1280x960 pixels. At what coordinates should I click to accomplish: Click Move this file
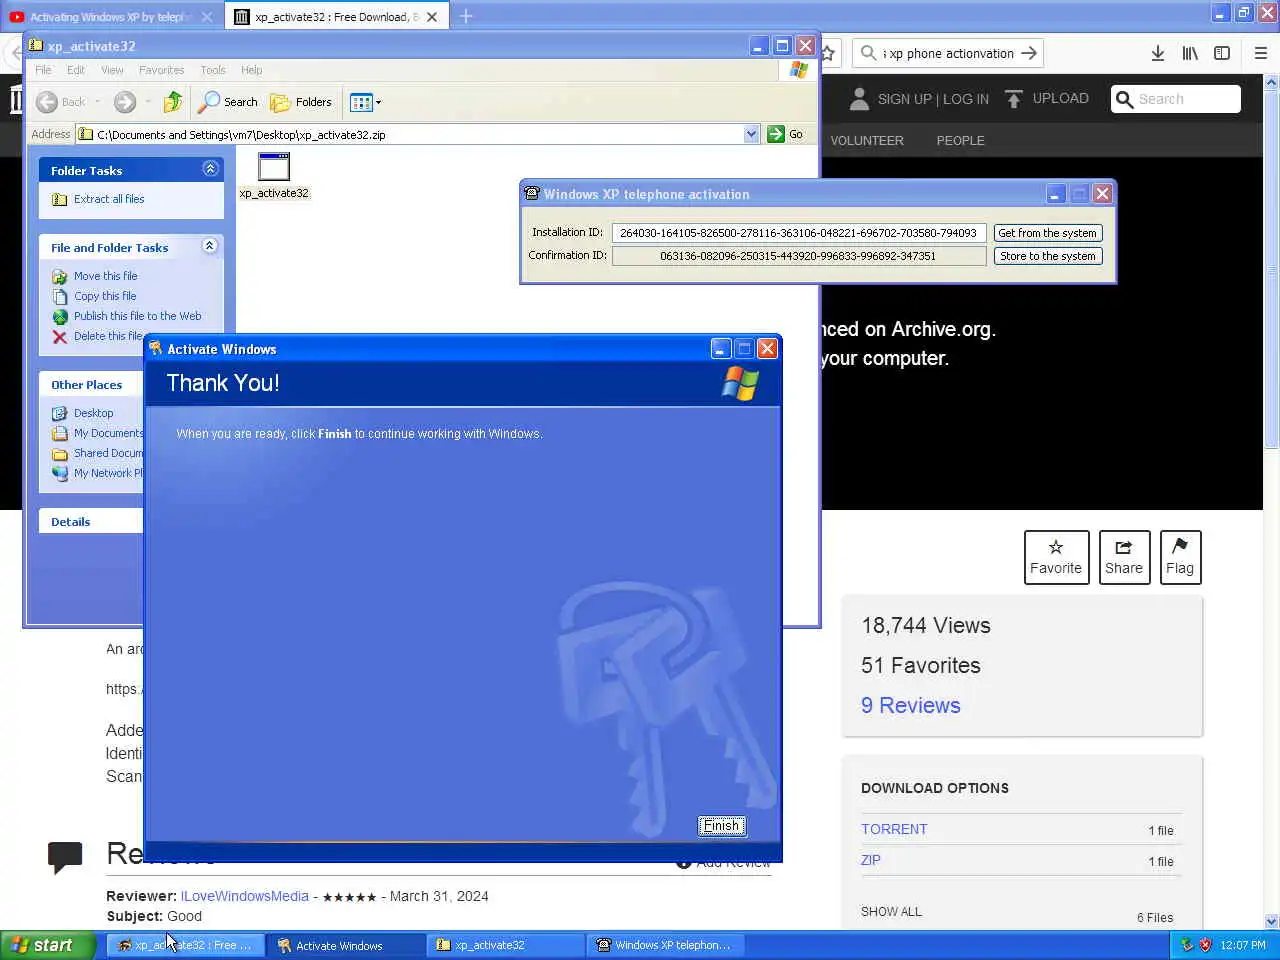(106, 276)
